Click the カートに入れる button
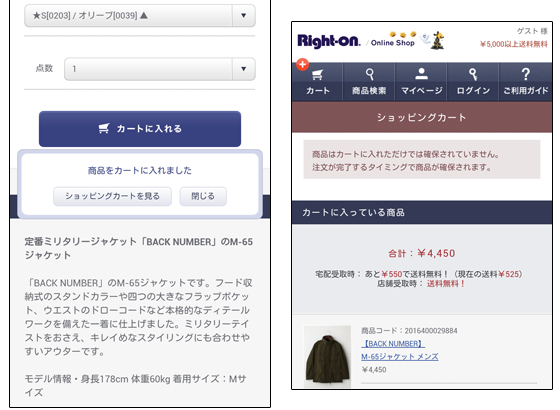The height and width of the screenshot is (410, 560). pyautogui.click(x=140, y=129)
